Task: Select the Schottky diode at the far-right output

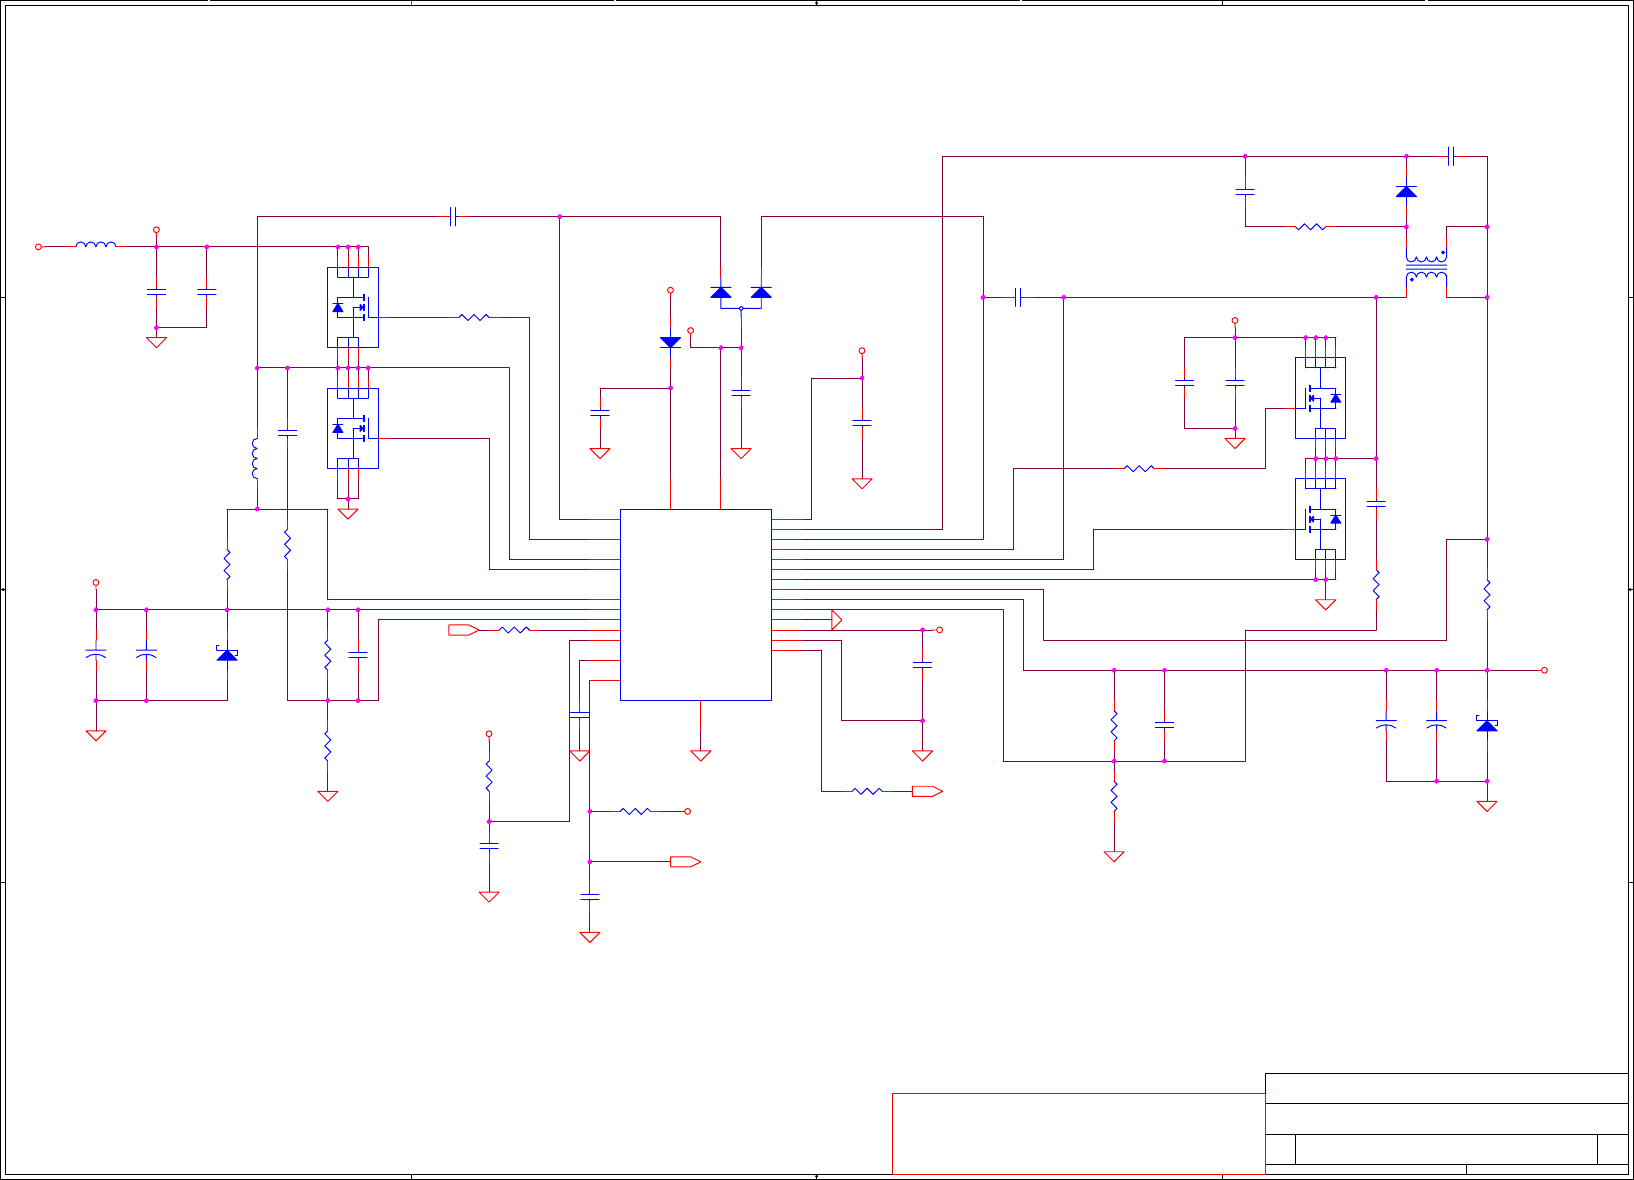Action: tap(1487, 724)
